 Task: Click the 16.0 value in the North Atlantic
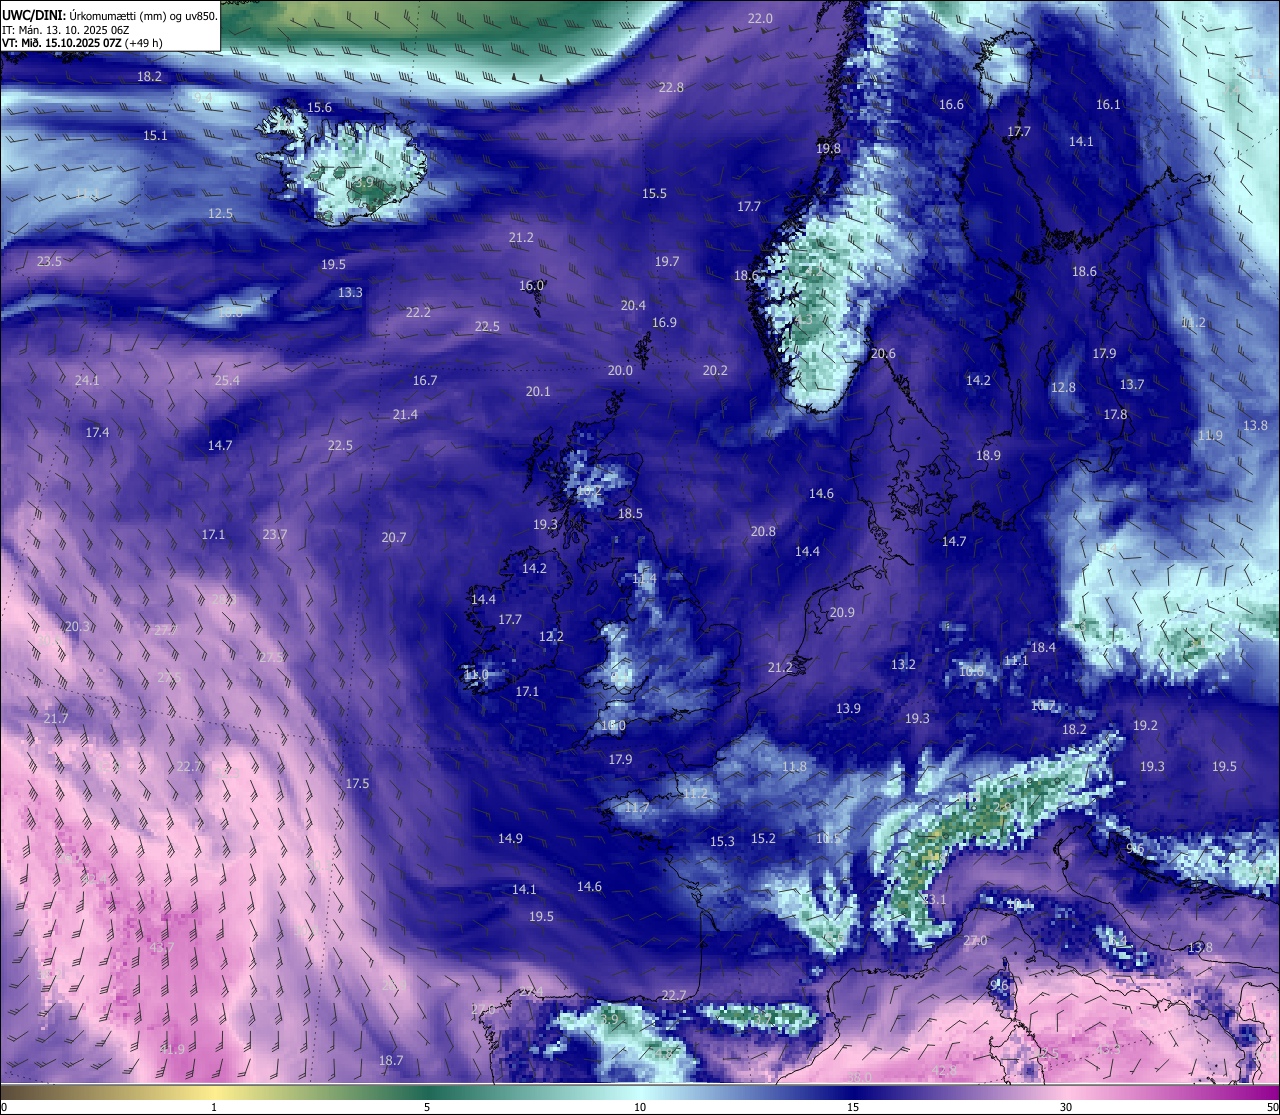tap(531, 285)
